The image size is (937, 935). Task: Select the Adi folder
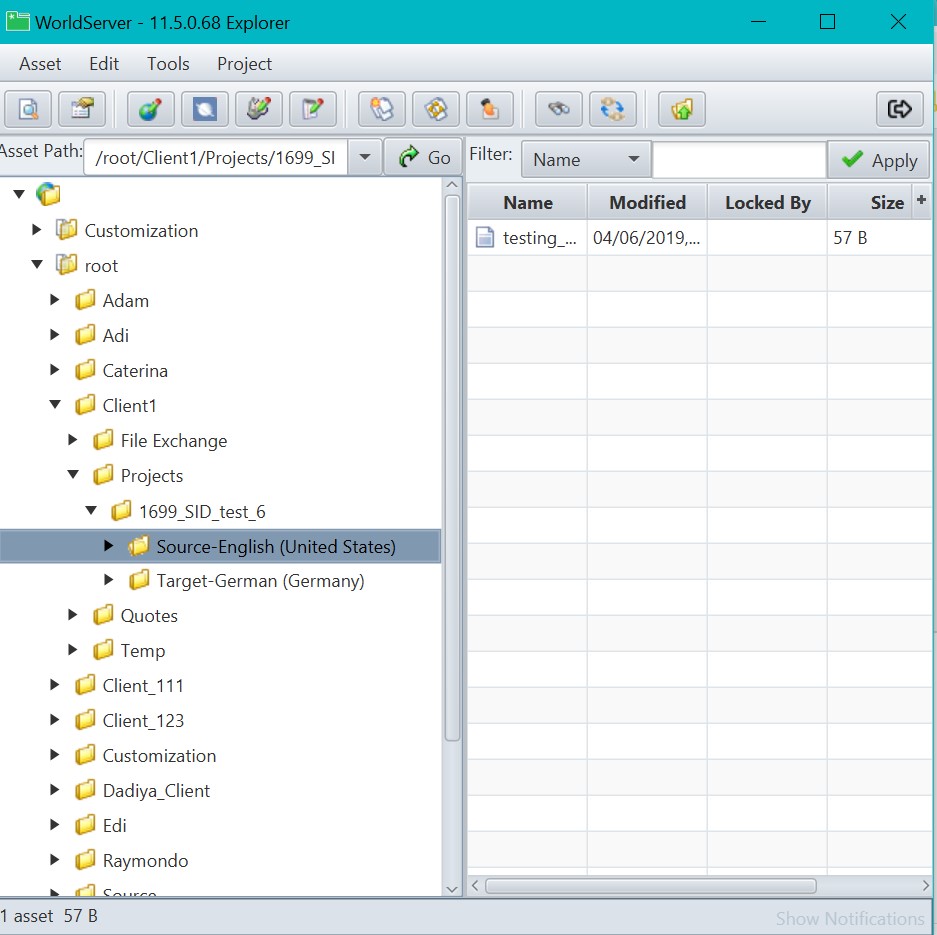click(x=115, y=336)
